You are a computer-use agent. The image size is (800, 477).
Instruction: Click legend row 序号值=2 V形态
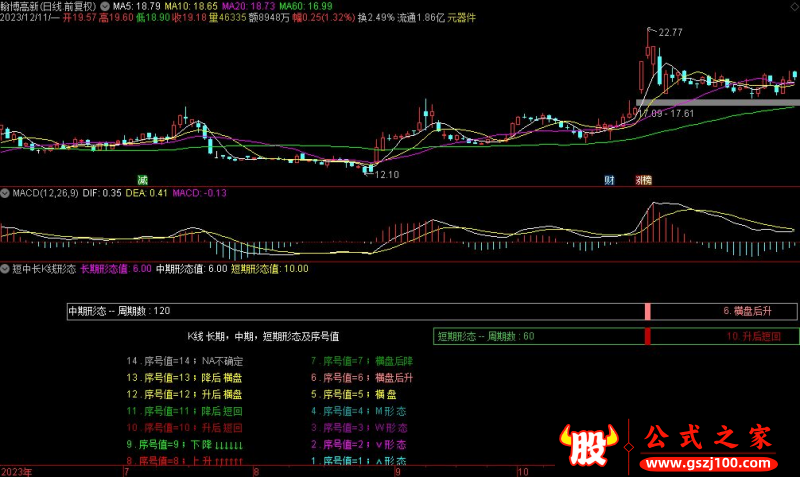(x=359, y=444)
